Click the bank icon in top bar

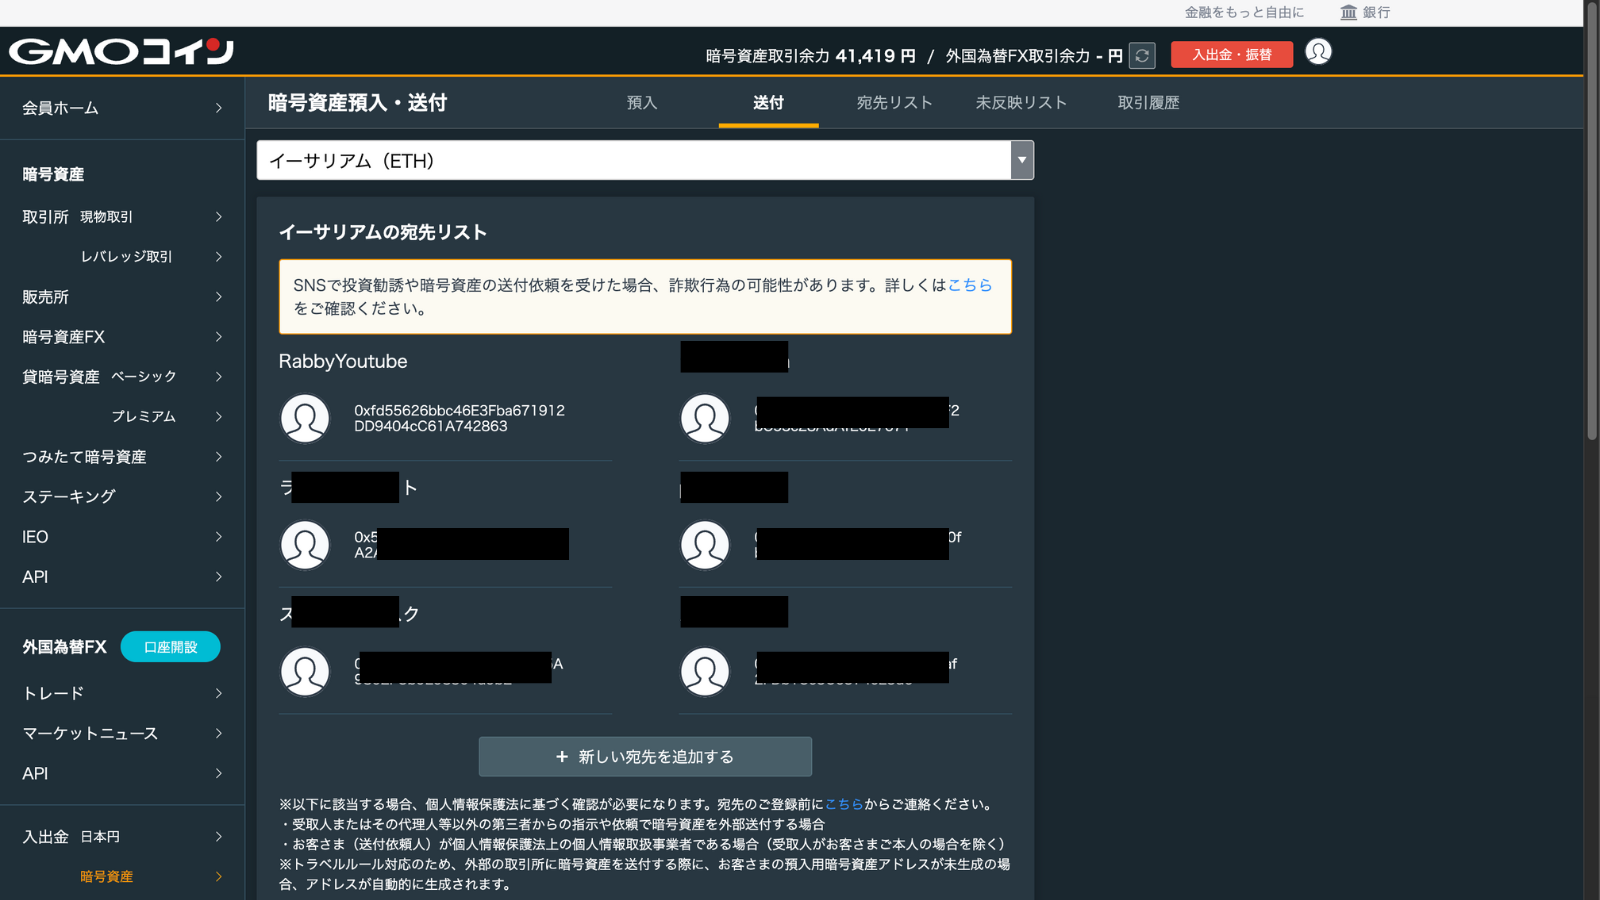pos(1348,12)
